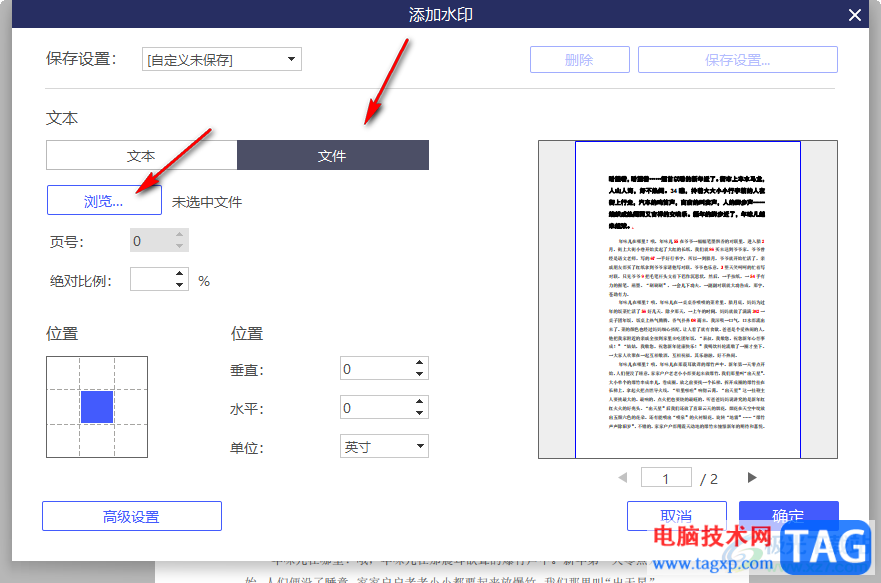The height and width of the screenshot is (583, 881).
Task: Select the bottom-left position grid cell
Action: click(x=63, y=441)
